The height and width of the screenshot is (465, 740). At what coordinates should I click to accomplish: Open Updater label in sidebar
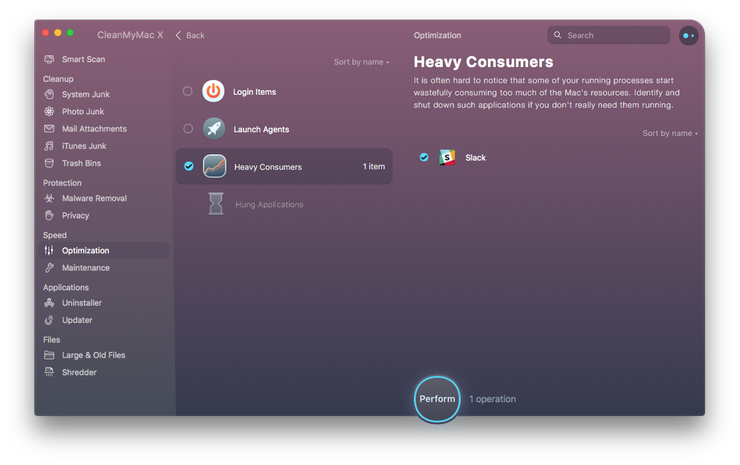[77, 320]
